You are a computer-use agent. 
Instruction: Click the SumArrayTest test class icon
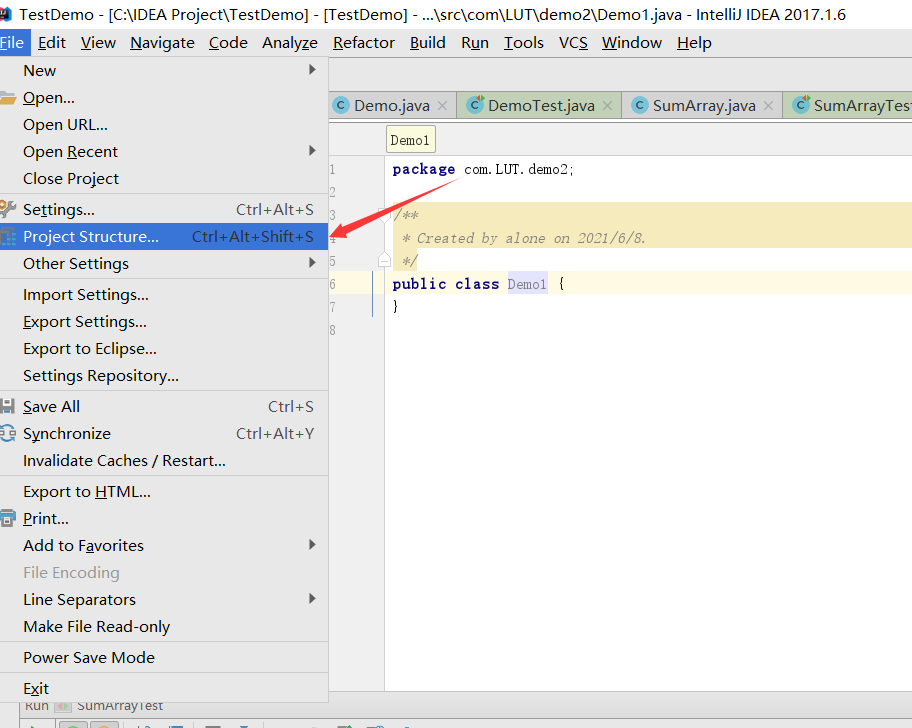tap(801, 105)
